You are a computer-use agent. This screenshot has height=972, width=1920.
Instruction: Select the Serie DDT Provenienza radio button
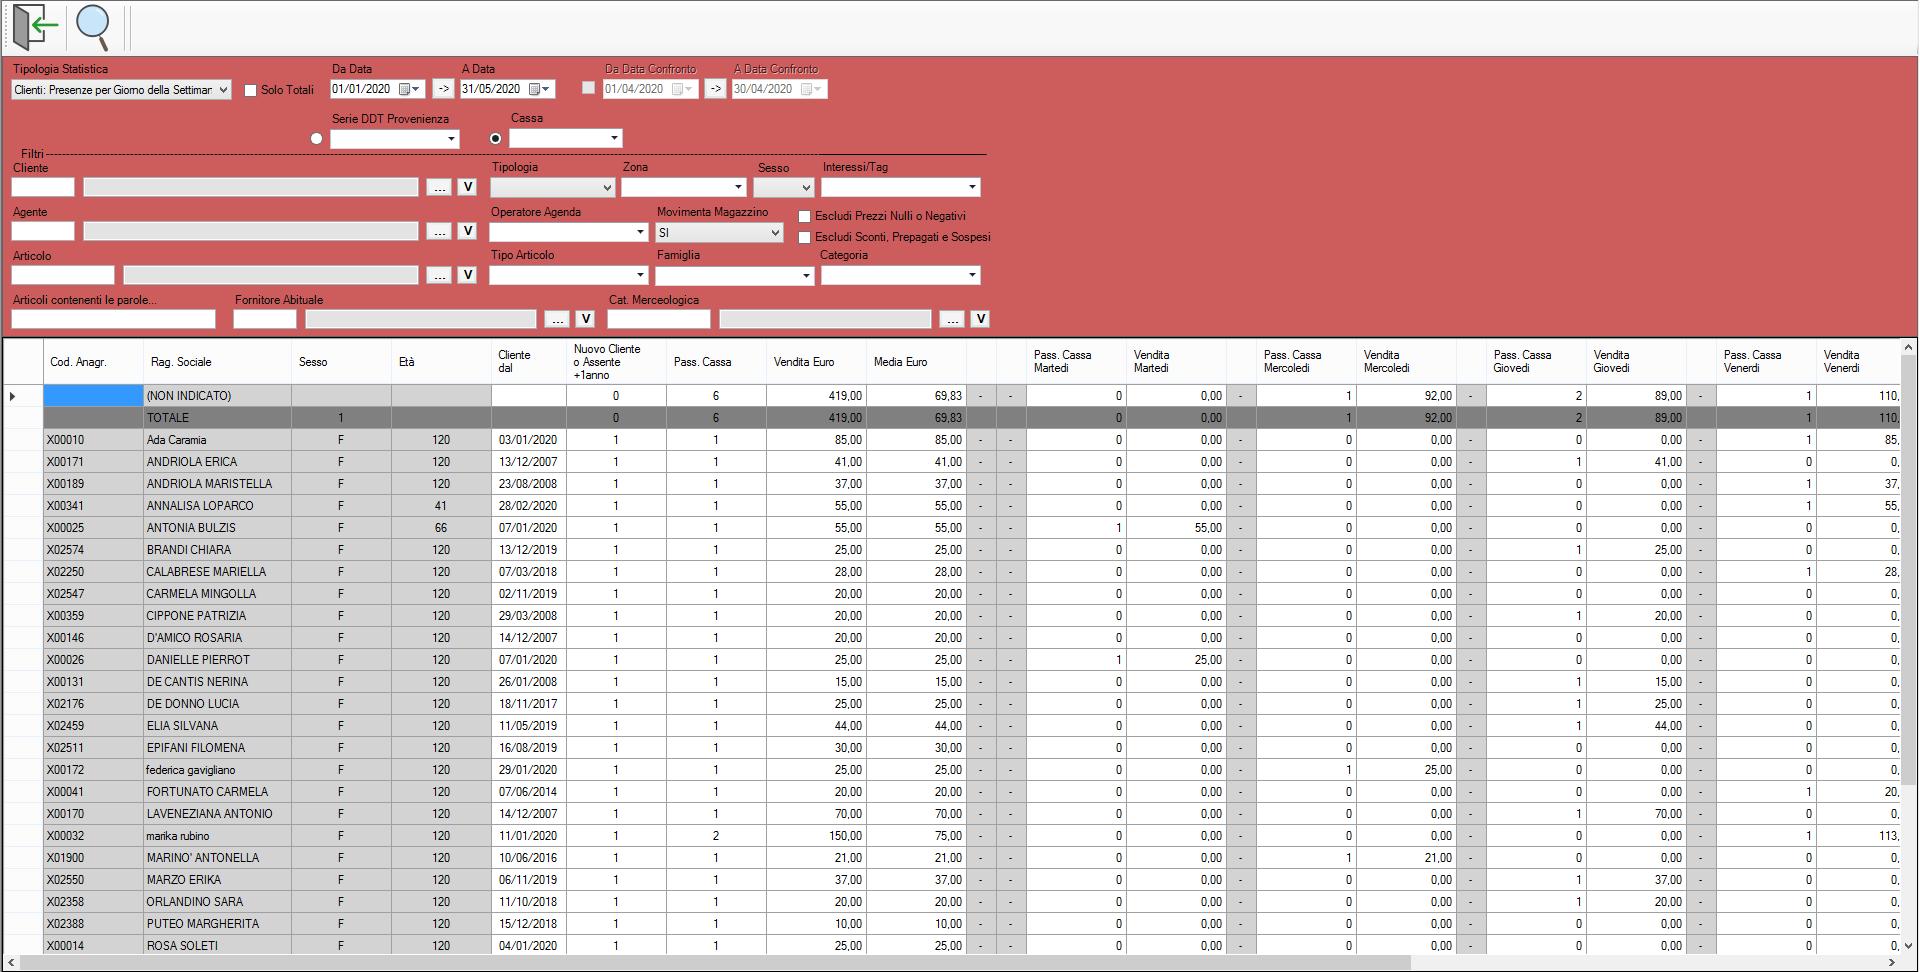pyautogui.click(x=317, y=139)
